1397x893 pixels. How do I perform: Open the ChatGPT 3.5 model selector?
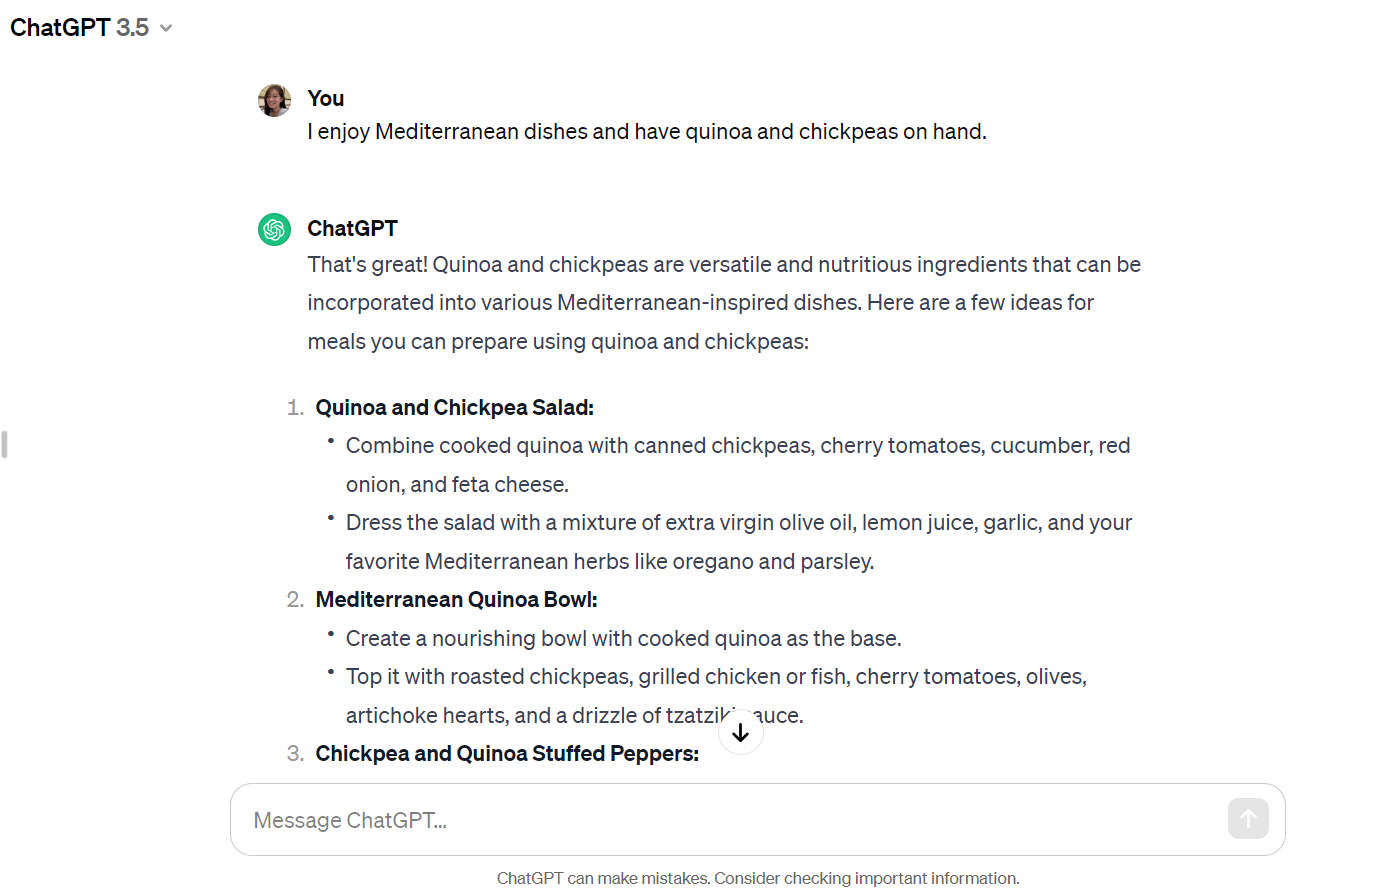(91, 27)
